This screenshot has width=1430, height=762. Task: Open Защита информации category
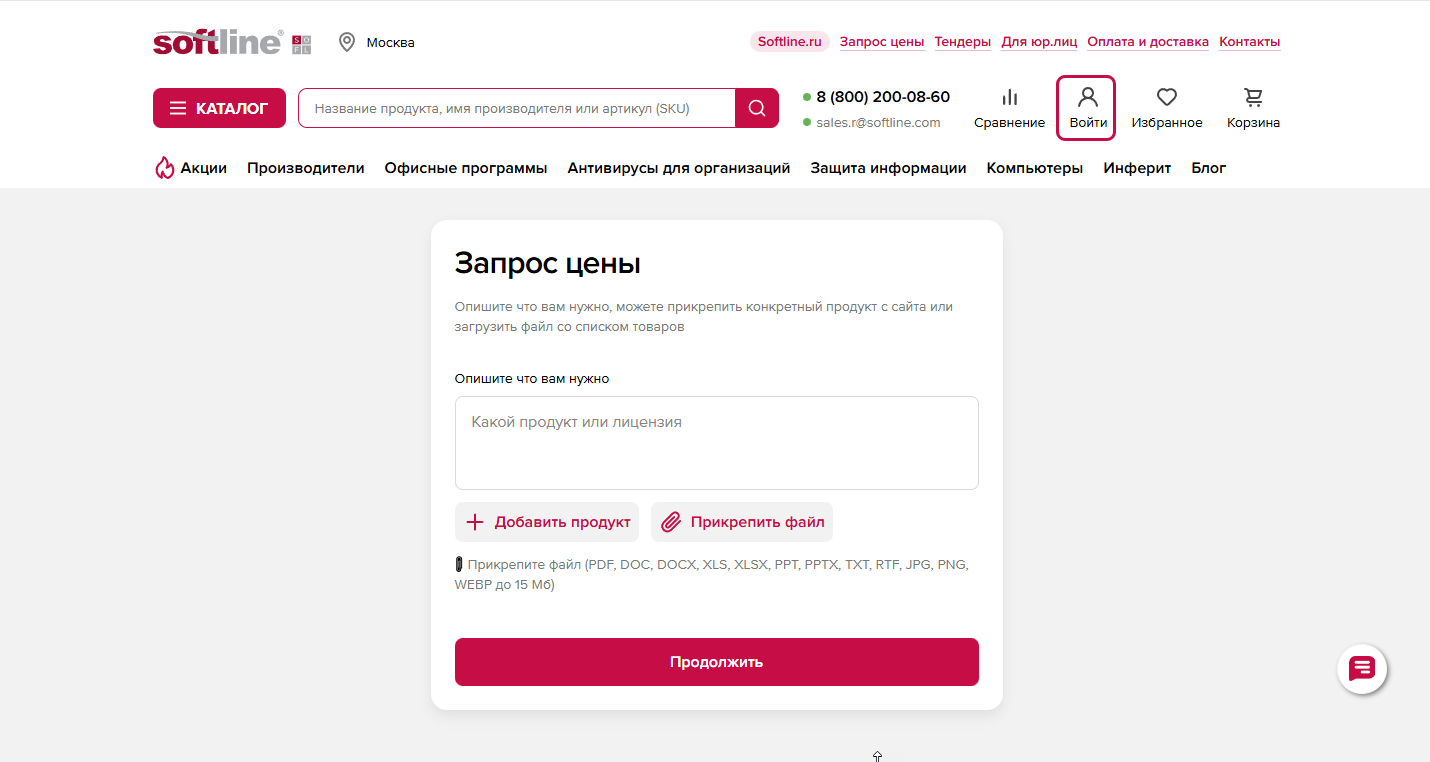[x=888, y=168]
